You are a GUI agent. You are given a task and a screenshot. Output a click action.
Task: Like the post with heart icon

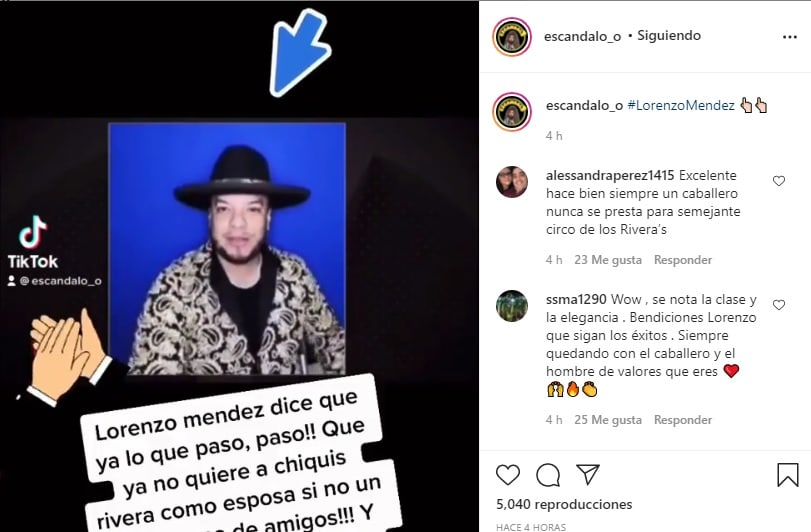coord(507,475)
